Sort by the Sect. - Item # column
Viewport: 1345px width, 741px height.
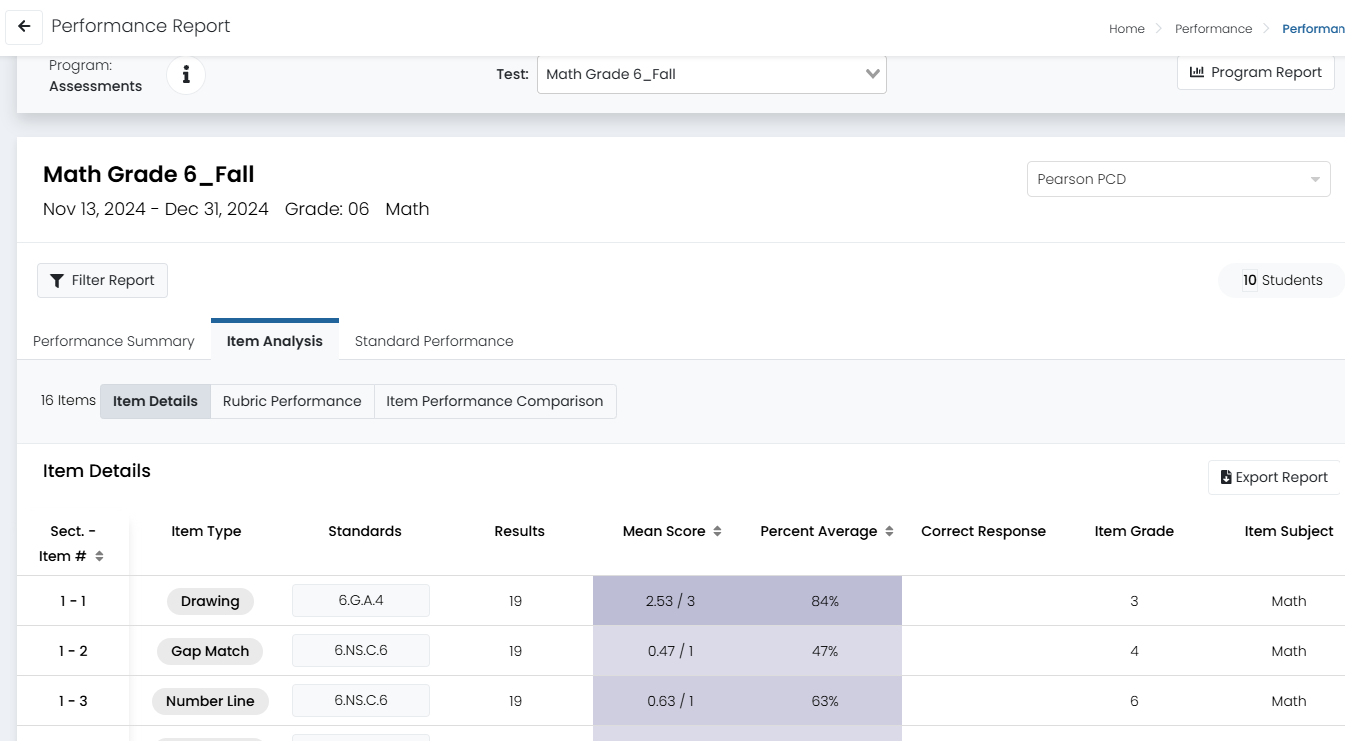pos(99,556)
